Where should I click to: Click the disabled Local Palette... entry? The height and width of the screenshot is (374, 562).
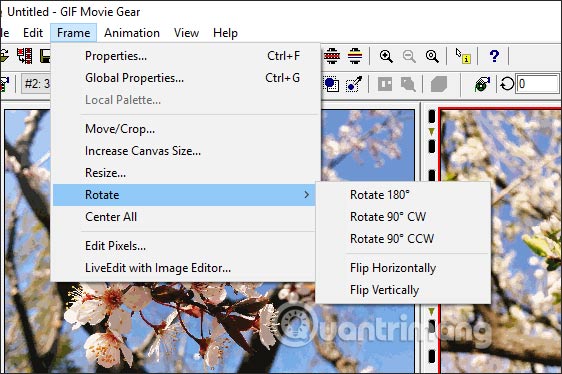tap(184, 100)
